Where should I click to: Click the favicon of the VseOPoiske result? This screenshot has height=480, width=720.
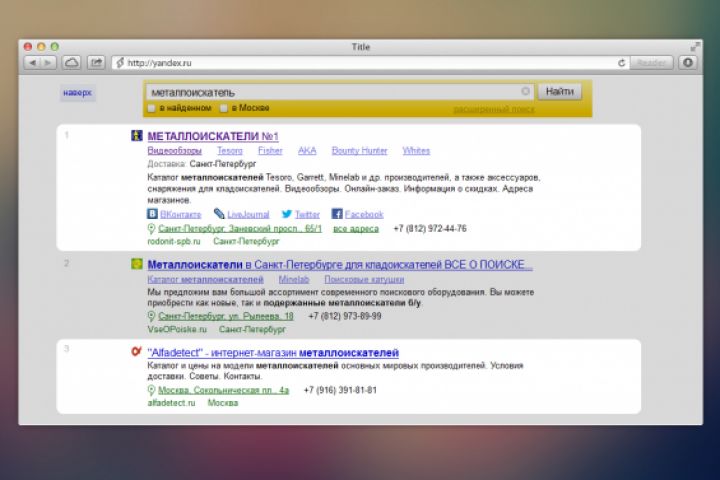tap(137, 264)
